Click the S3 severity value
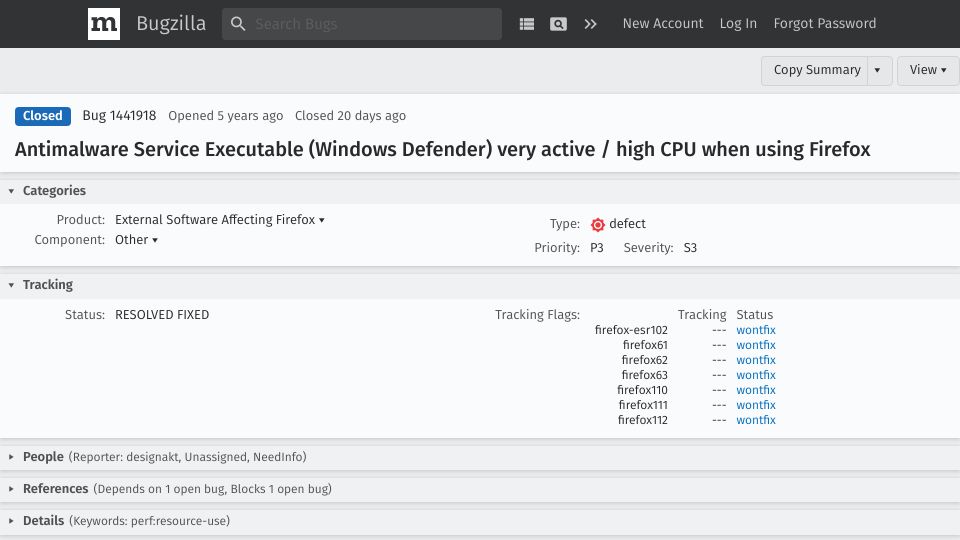 pos(690,248)
